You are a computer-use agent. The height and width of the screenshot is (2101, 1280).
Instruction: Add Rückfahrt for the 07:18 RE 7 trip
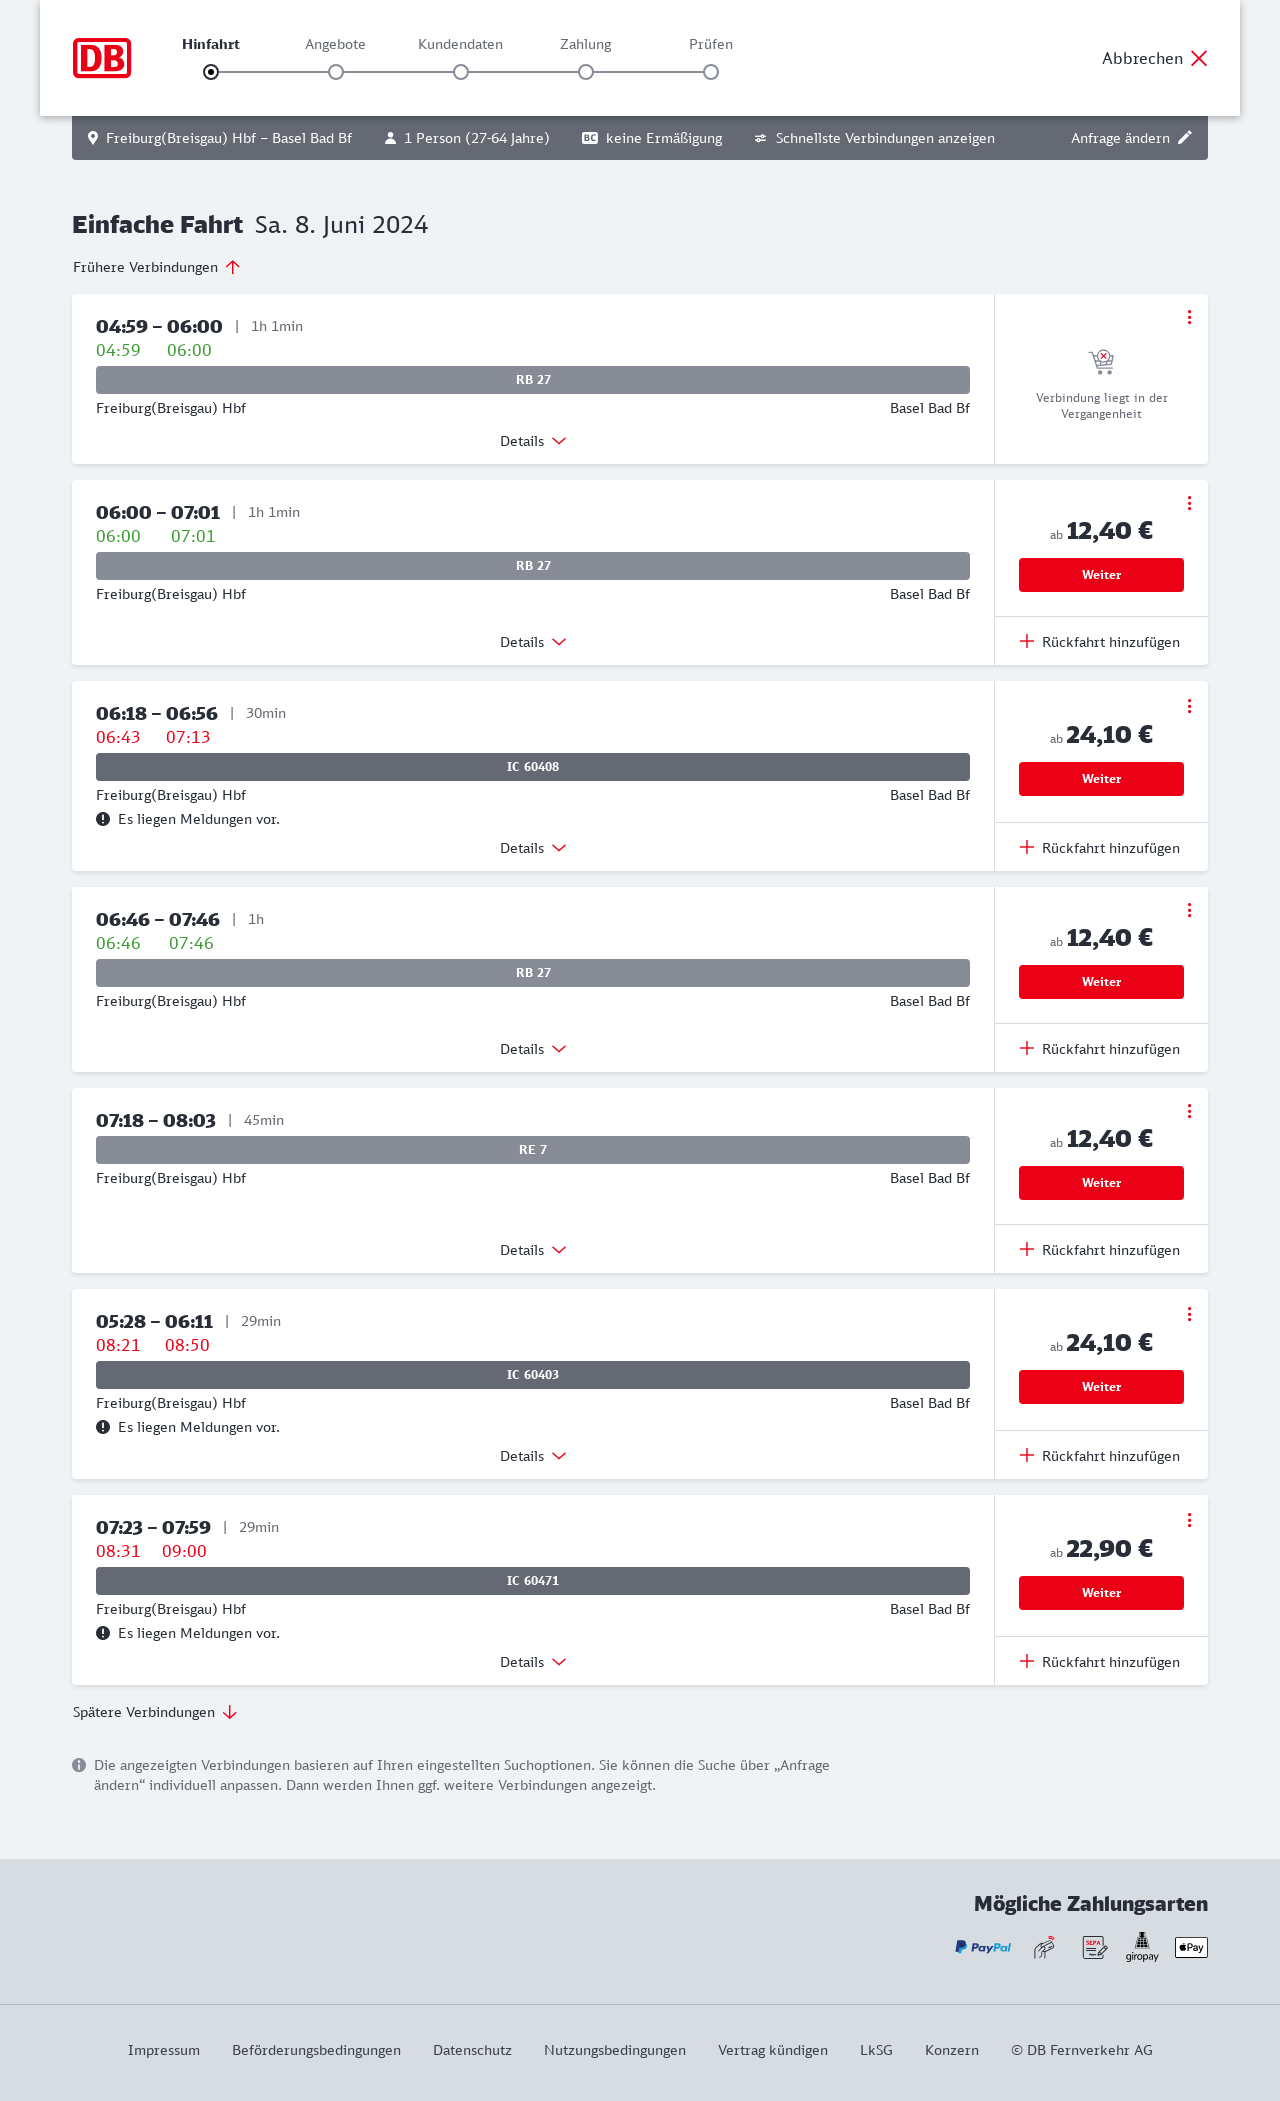[1100, 1250]
